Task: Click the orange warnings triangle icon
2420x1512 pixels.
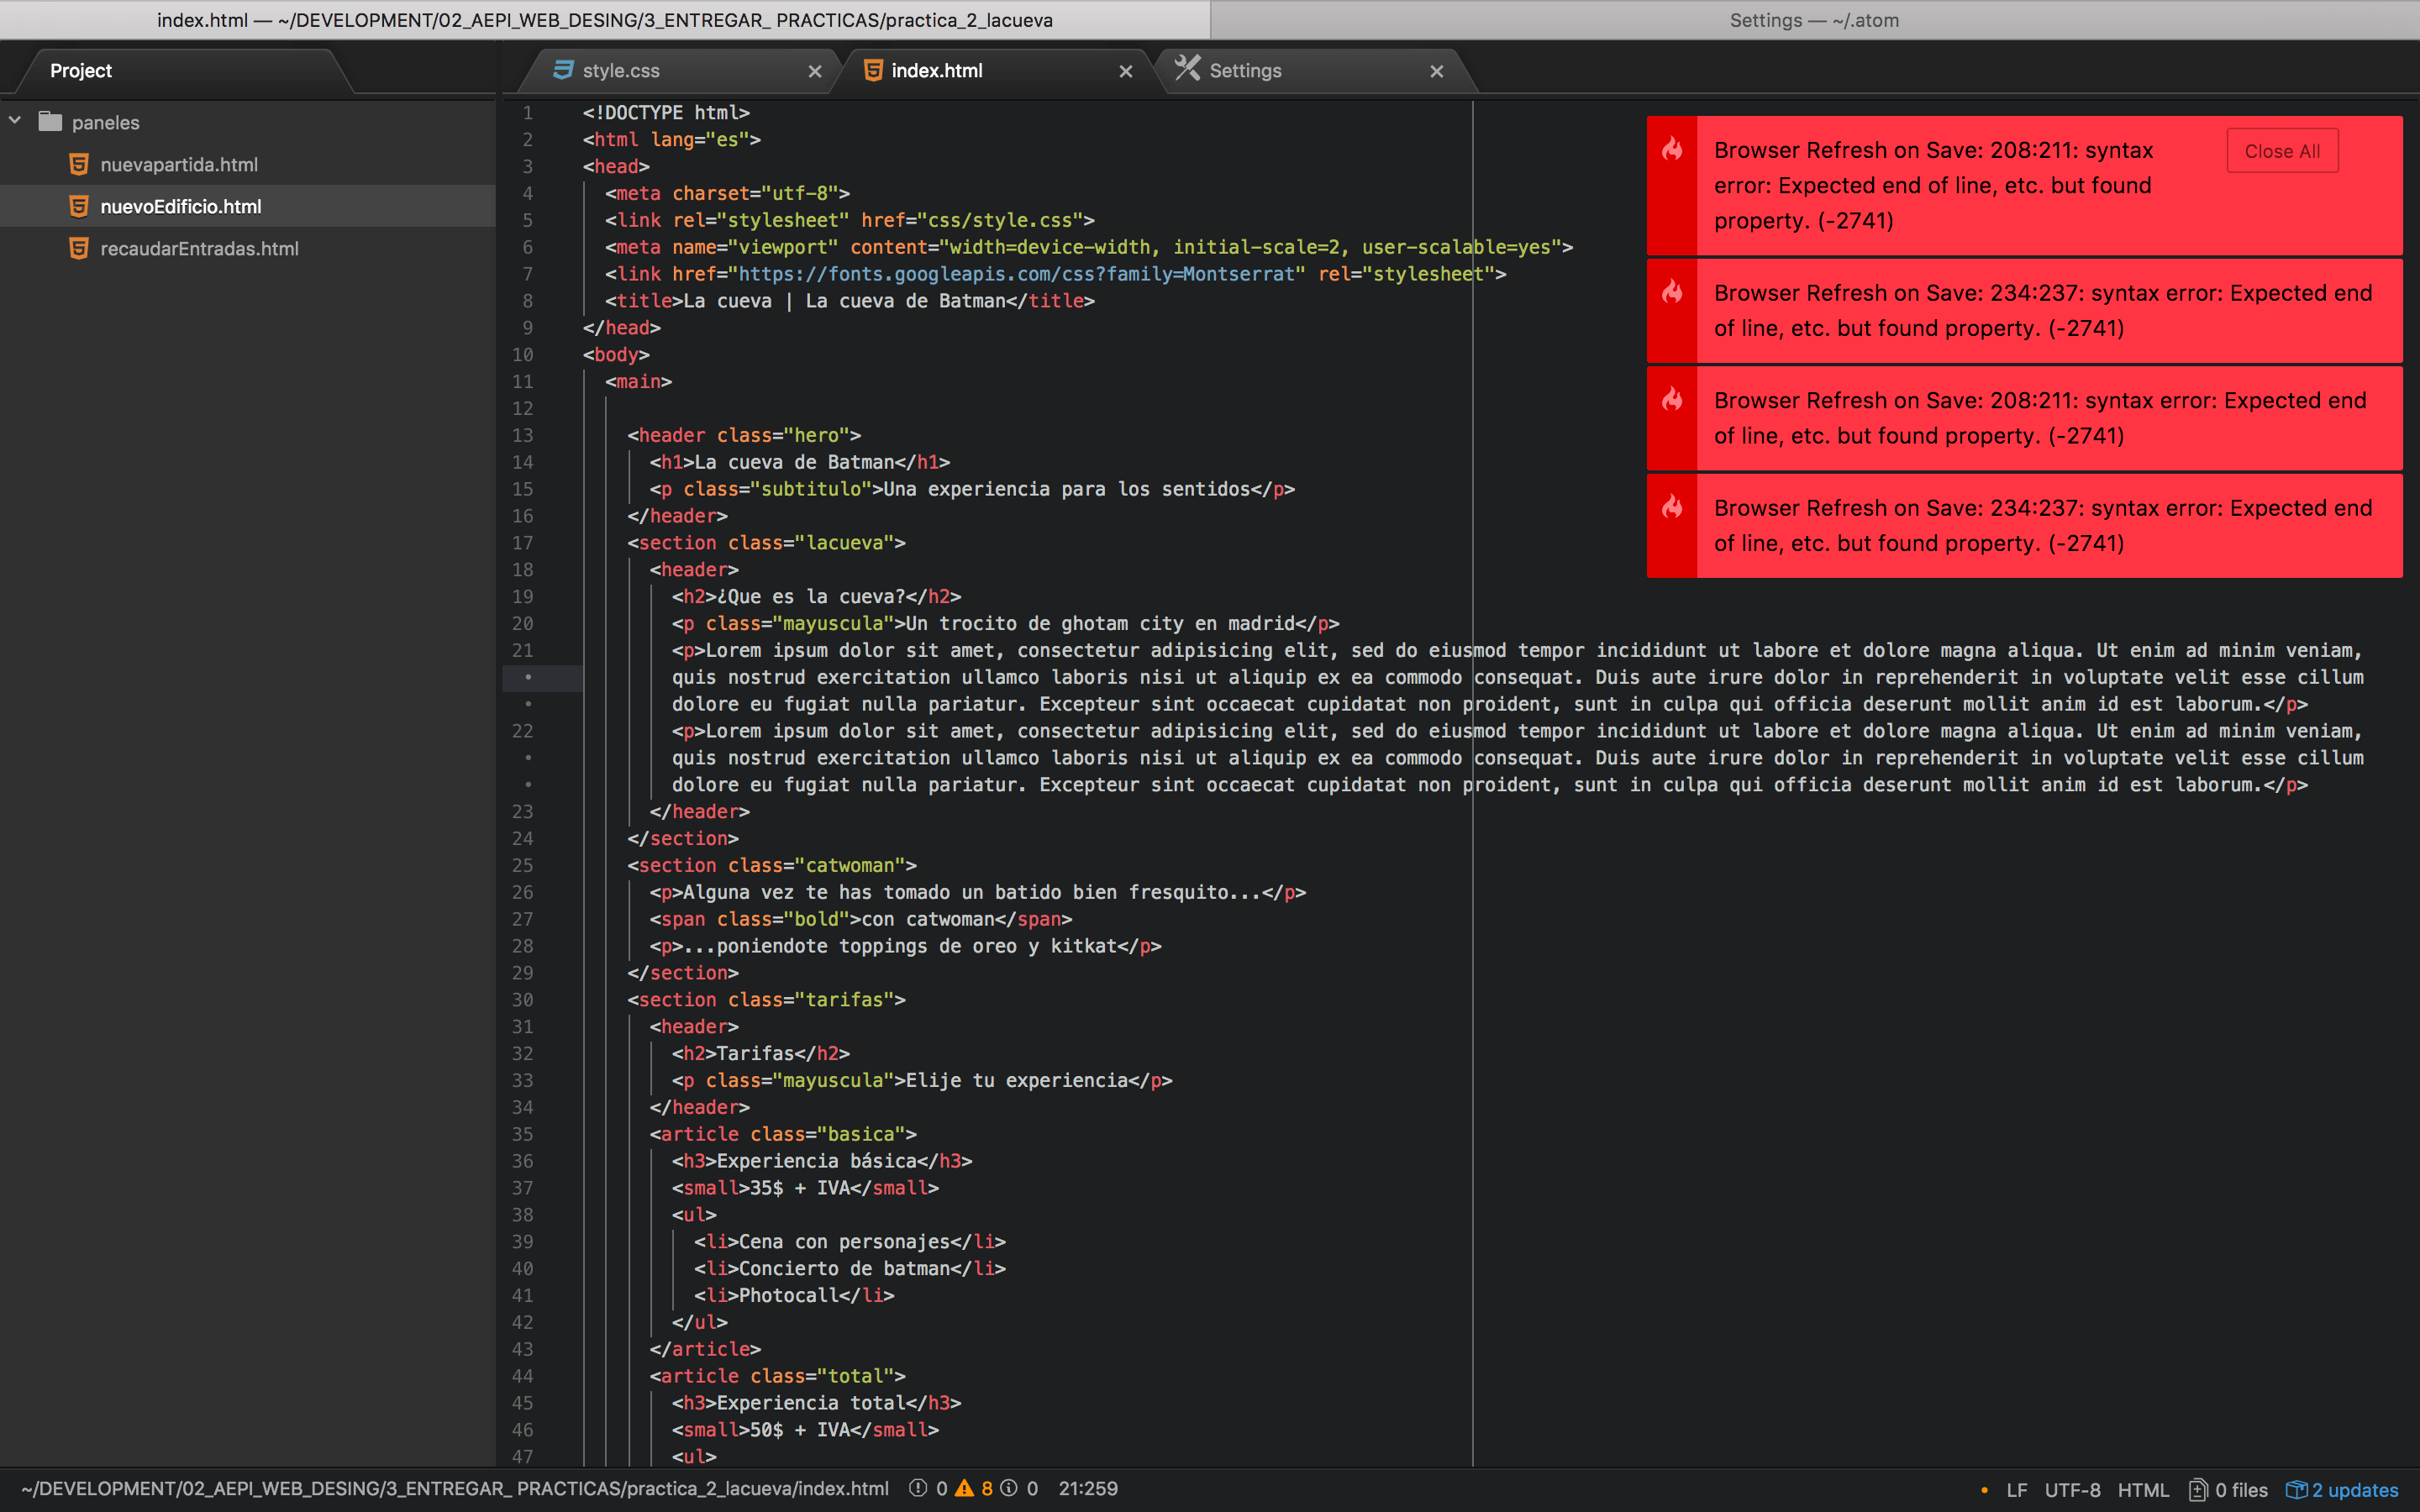Action: pyautogui.click(x=964, y=1488)
